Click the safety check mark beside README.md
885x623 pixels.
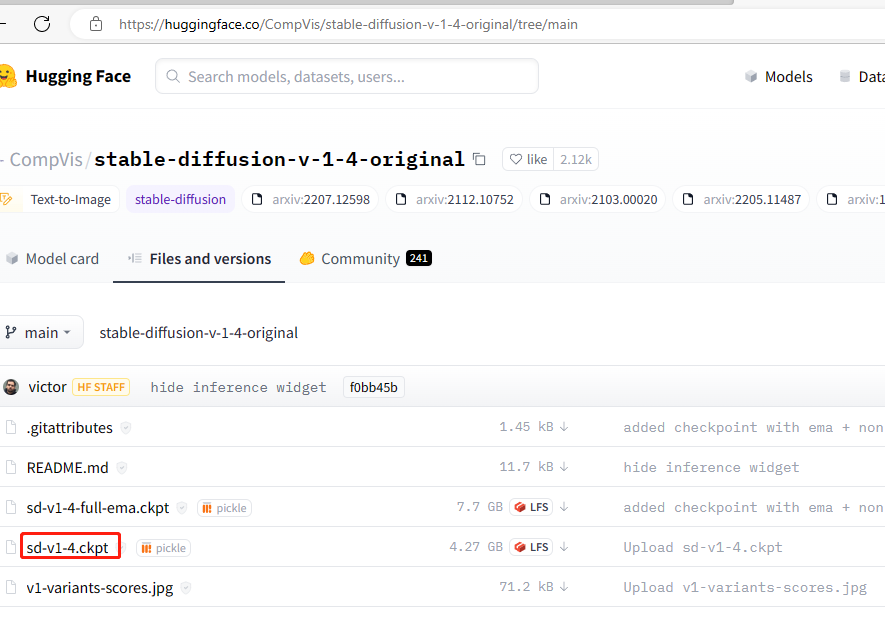pyautogui.click(x=121, y=467)
